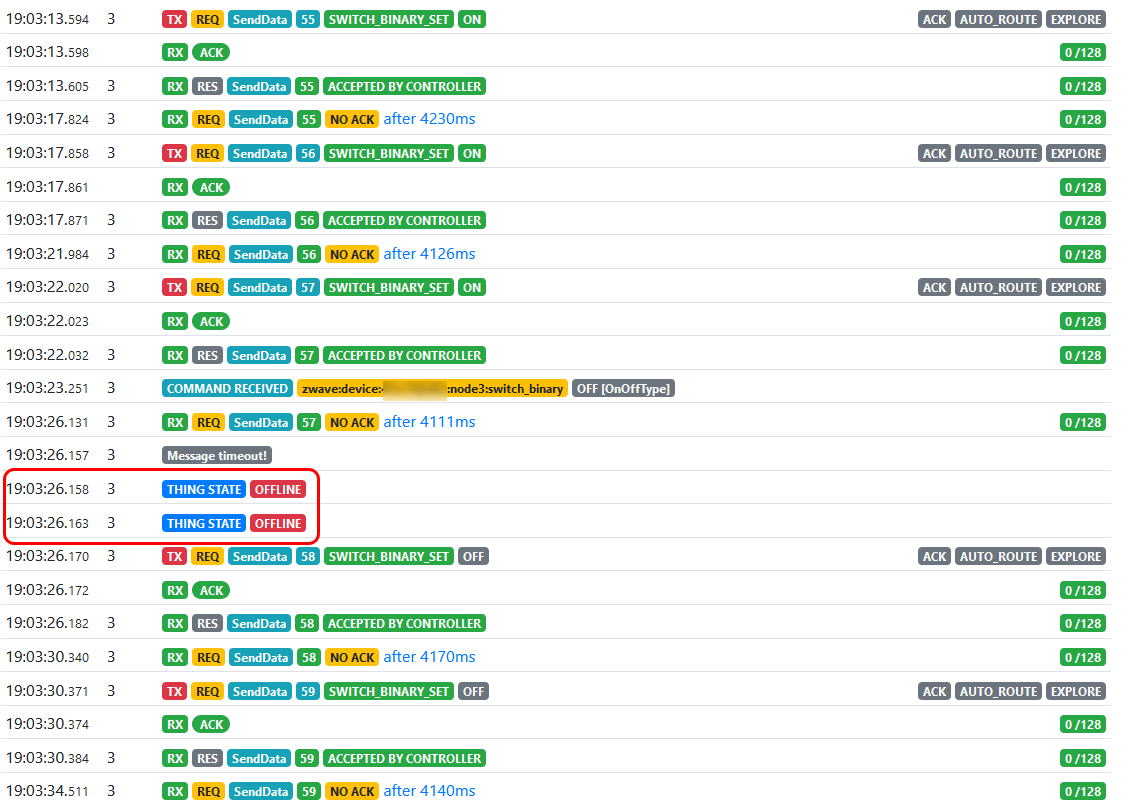This screenshot has height=802, width=1148.
Task: Select the 'Message timeout!' badge
Action: point(217,456)
